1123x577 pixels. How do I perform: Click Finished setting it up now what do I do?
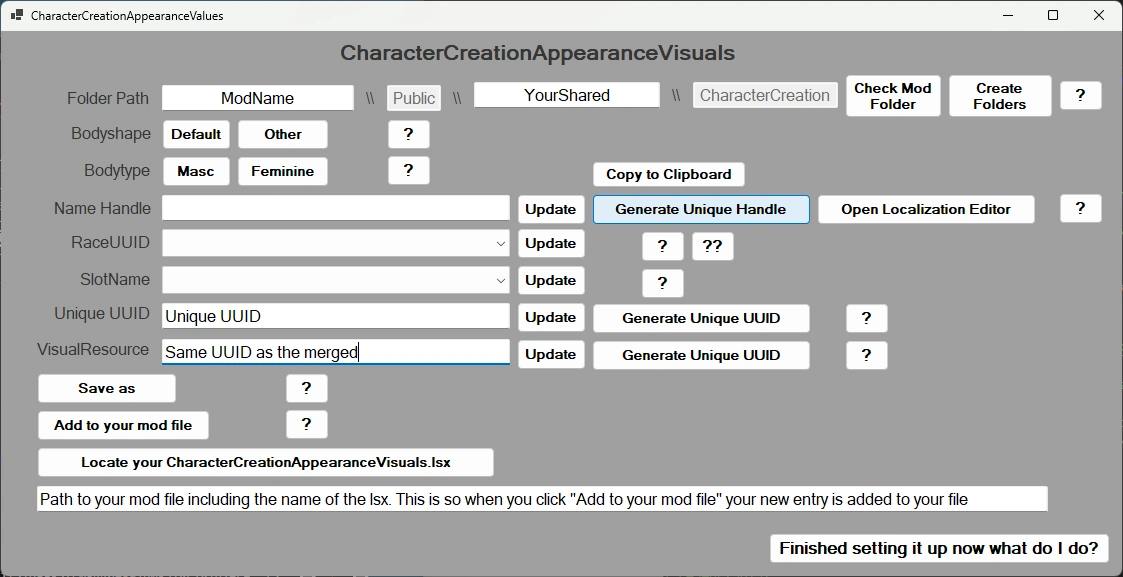pyautogui.click(x=938, y=548)
